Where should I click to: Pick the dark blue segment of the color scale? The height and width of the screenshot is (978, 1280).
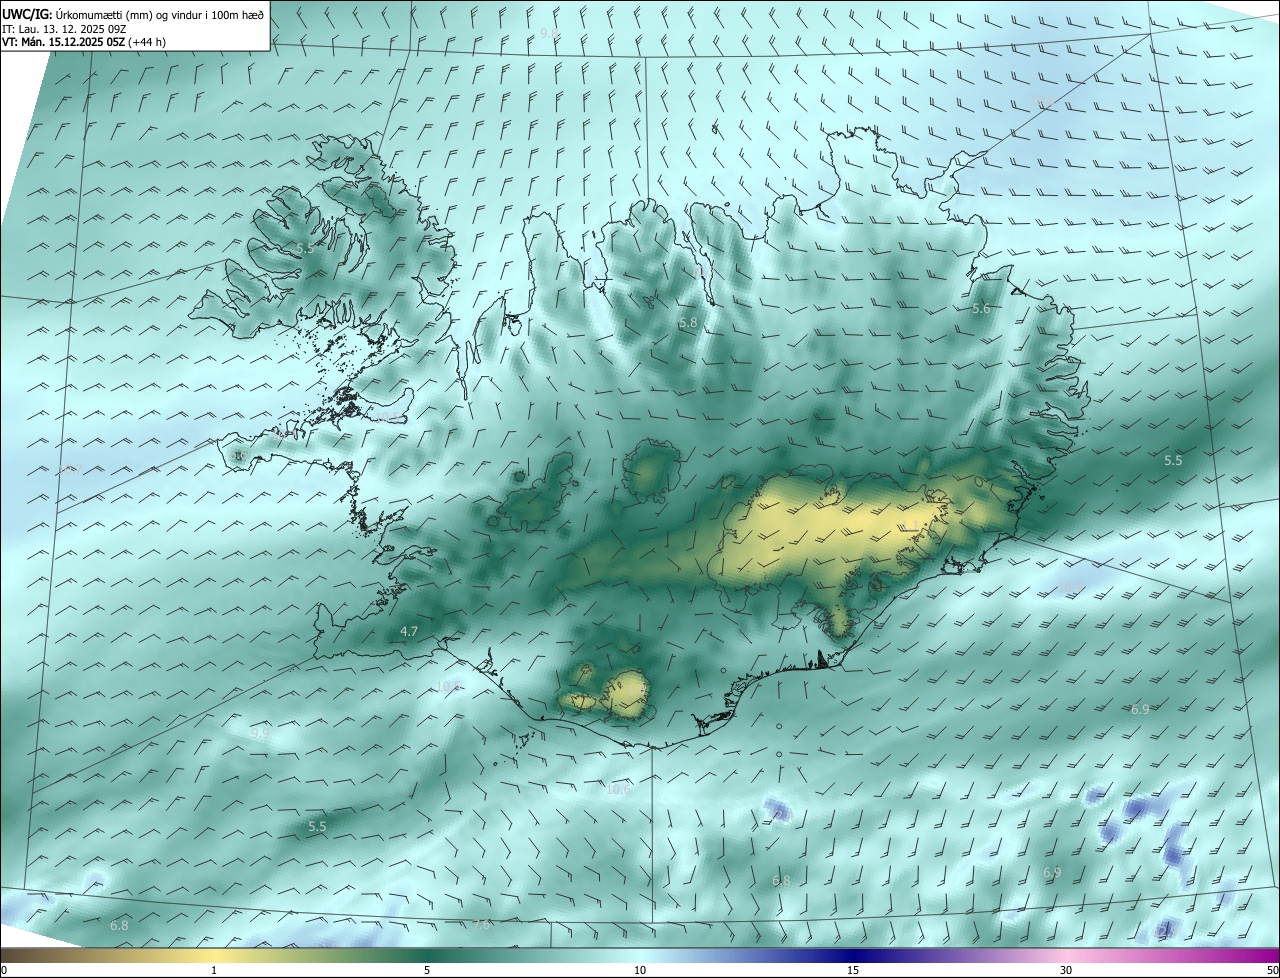(x=853, y=955)
